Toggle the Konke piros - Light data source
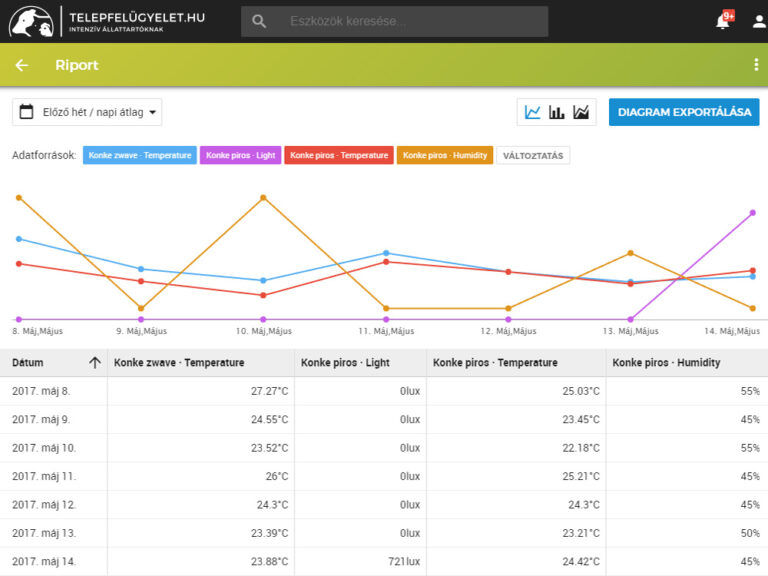The image size is (768, 576). pos(240,155)
